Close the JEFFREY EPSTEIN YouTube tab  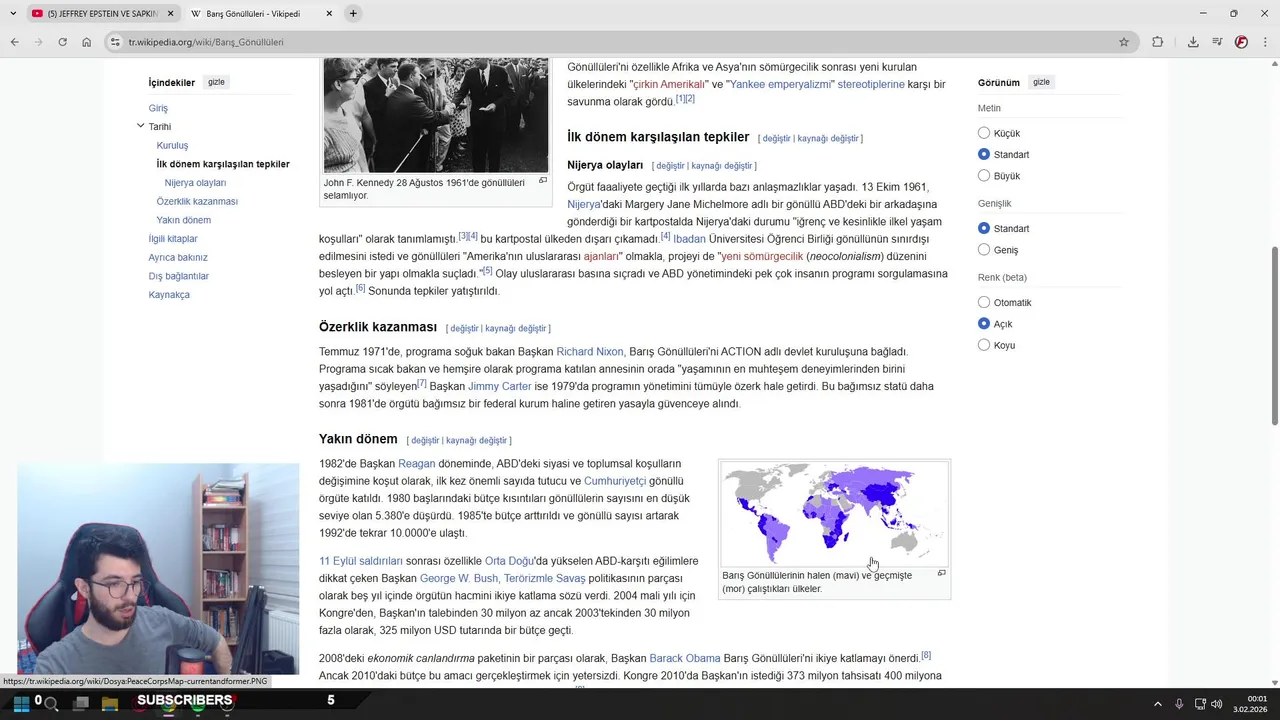point(170,14)
